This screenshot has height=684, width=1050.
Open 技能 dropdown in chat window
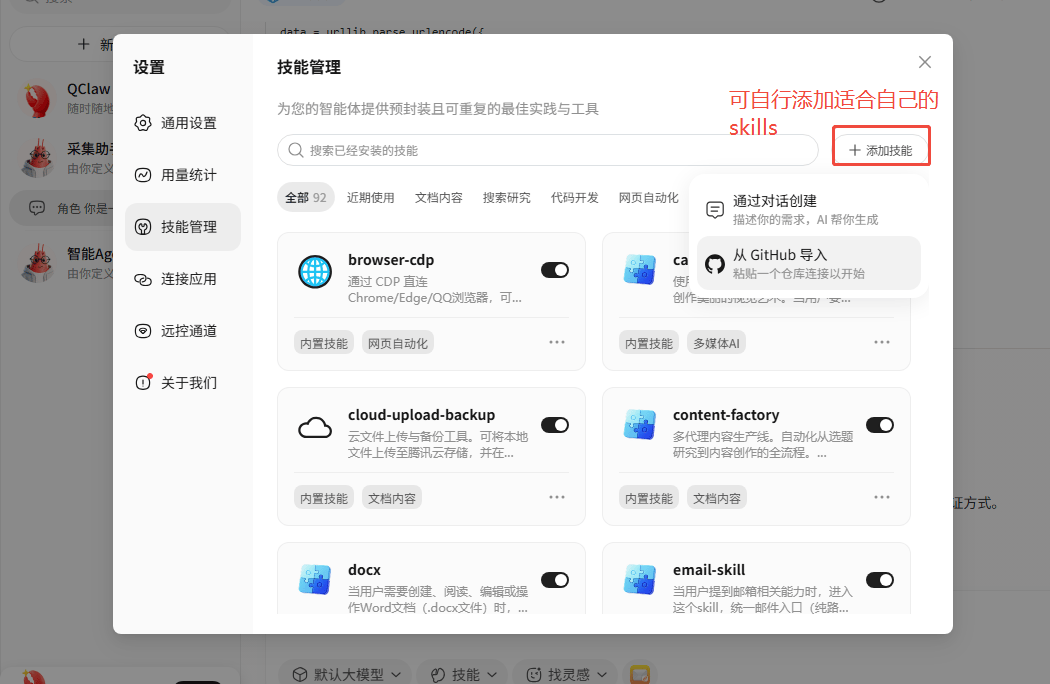[x=463, y=673]
